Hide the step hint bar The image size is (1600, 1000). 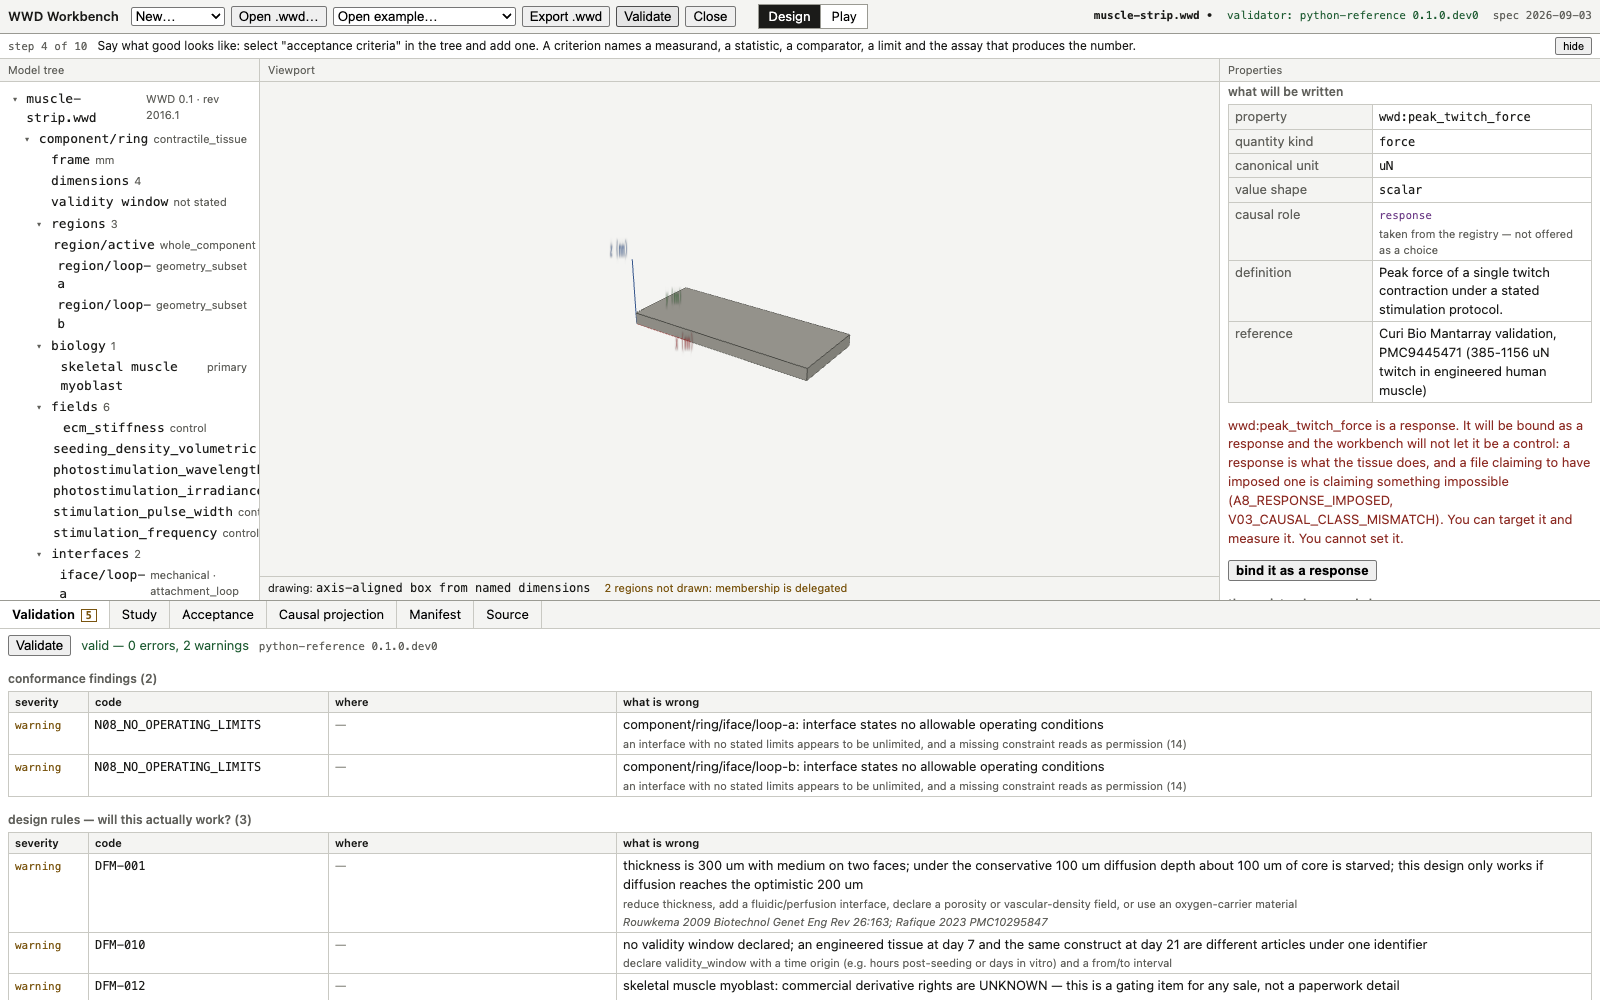click(x=1573, y=46)
